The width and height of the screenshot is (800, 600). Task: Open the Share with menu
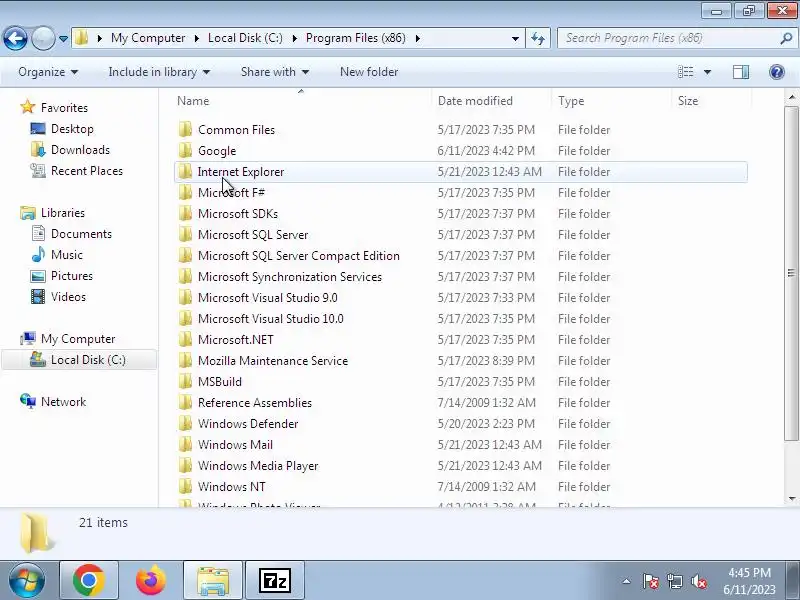tap(274, 72)
